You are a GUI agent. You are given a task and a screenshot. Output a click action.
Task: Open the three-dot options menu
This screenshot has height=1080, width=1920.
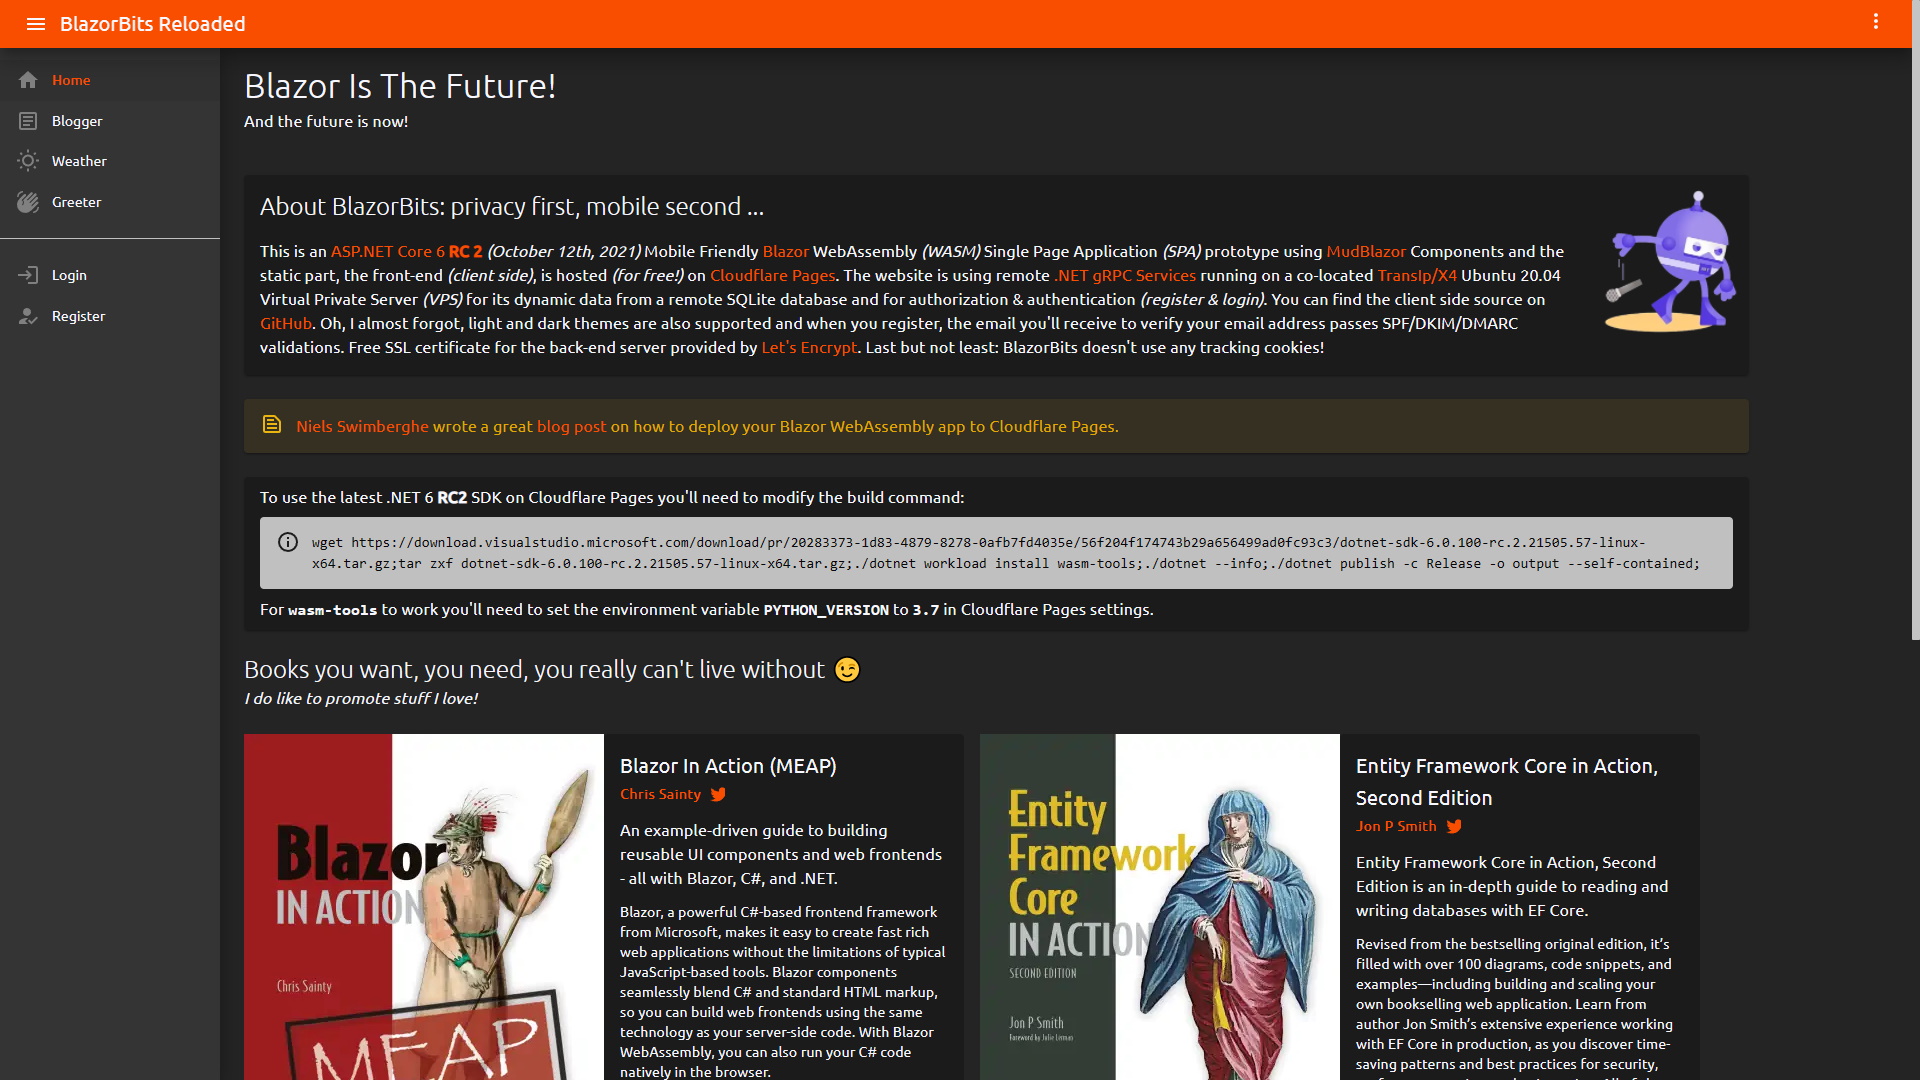click(1876, 22)
